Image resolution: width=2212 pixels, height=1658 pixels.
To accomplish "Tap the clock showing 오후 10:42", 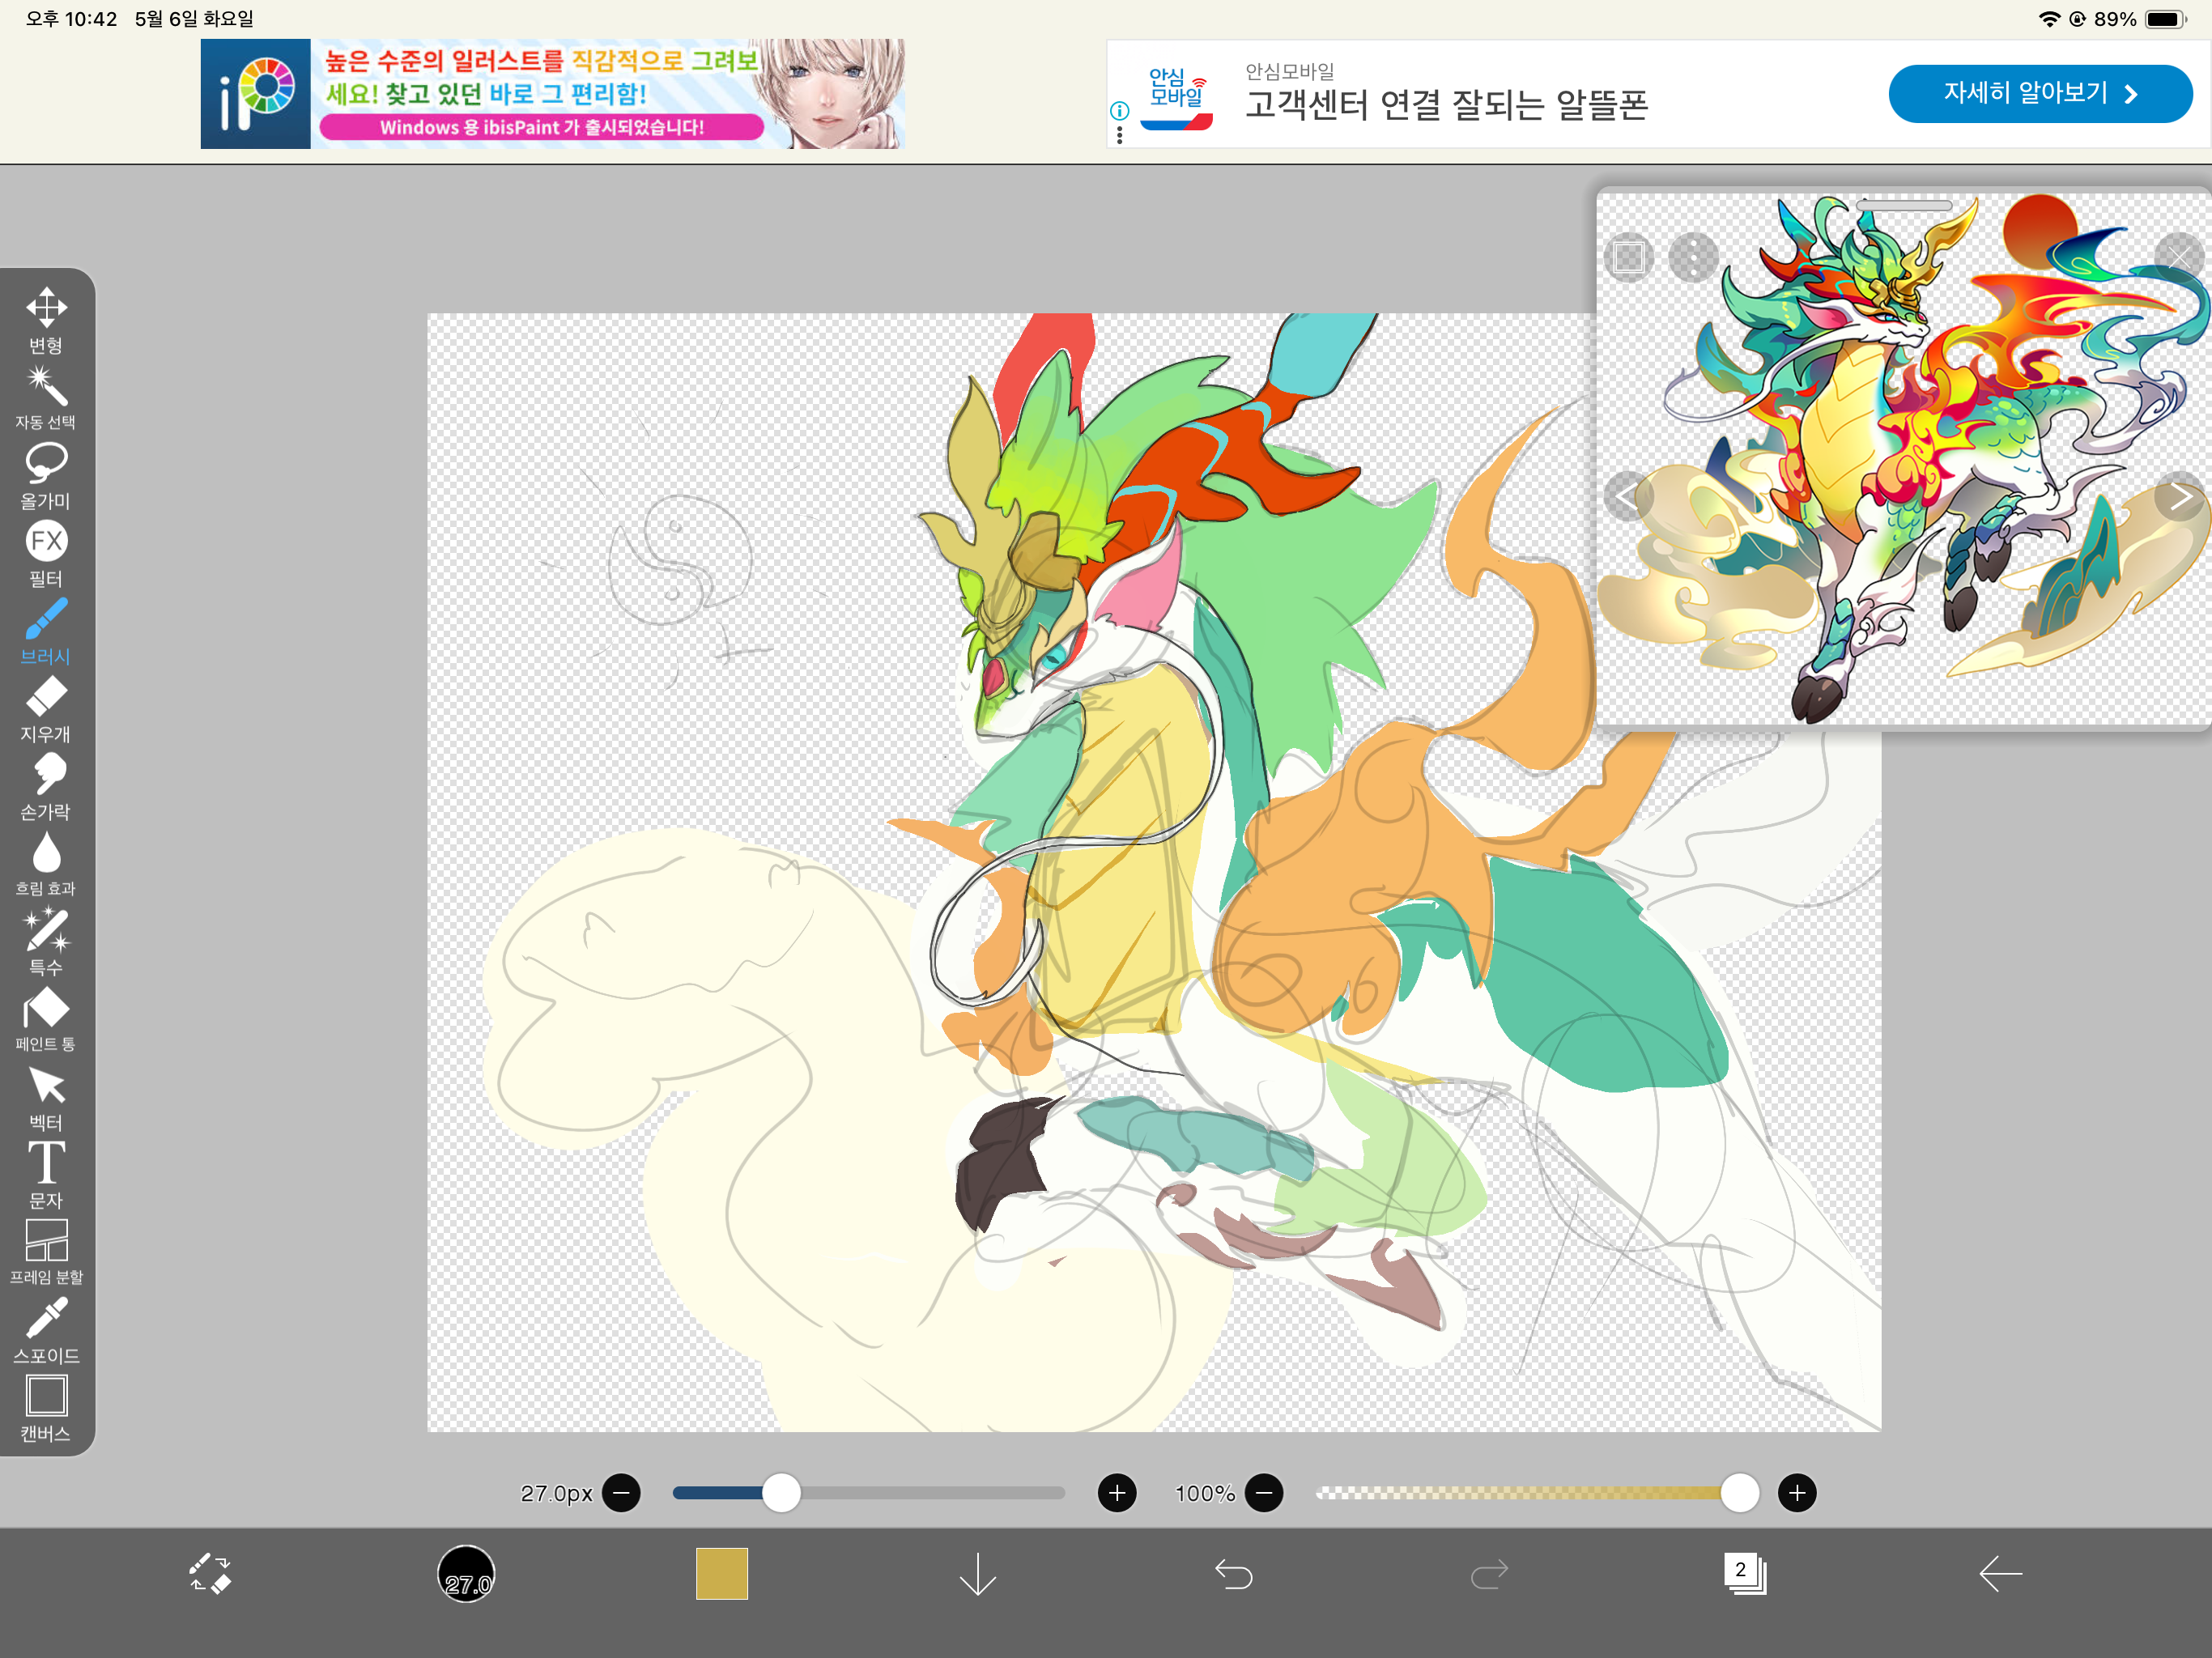I will coord(71,19).
